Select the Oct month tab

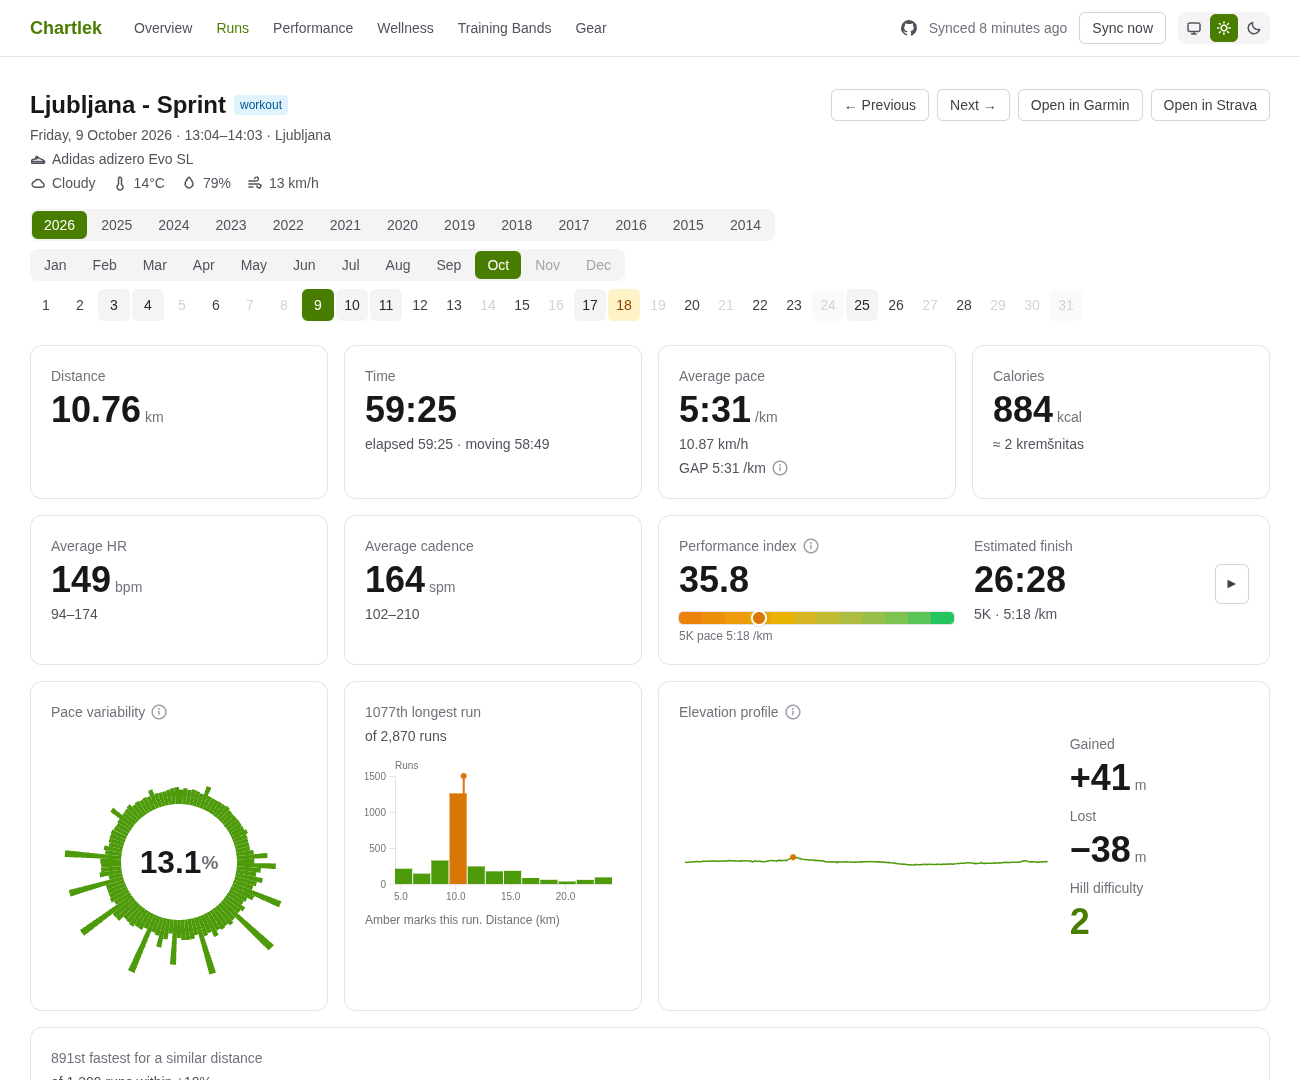click(x=498, y=265)
